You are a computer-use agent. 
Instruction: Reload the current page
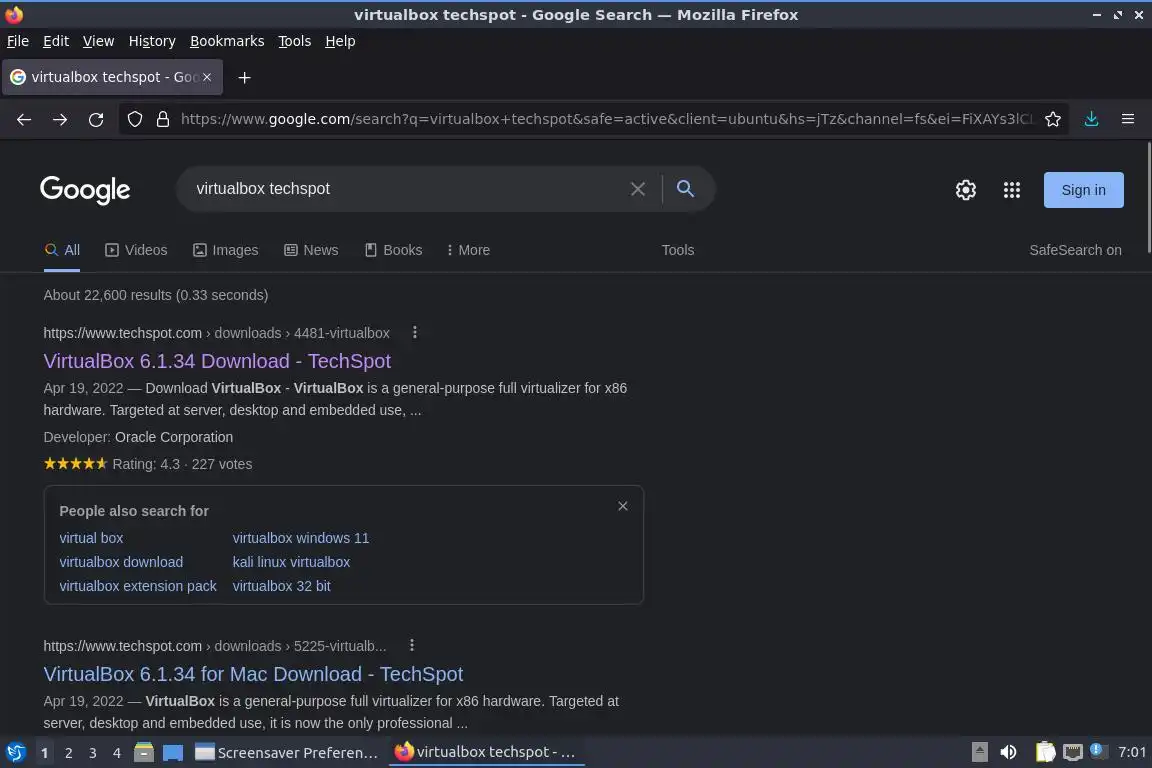(96, 119)
